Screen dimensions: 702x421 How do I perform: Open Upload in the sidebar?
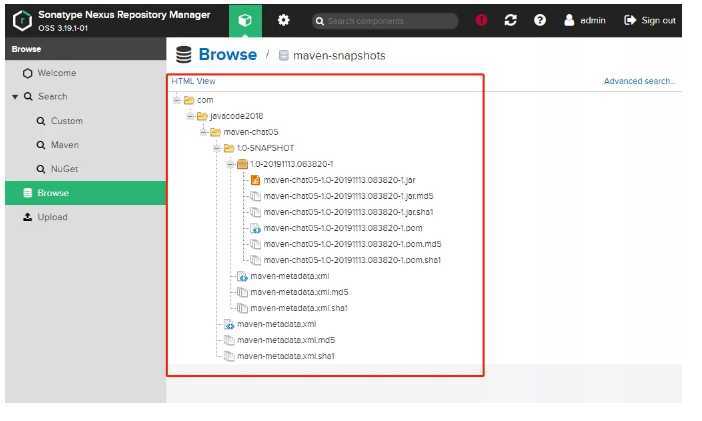52,217
